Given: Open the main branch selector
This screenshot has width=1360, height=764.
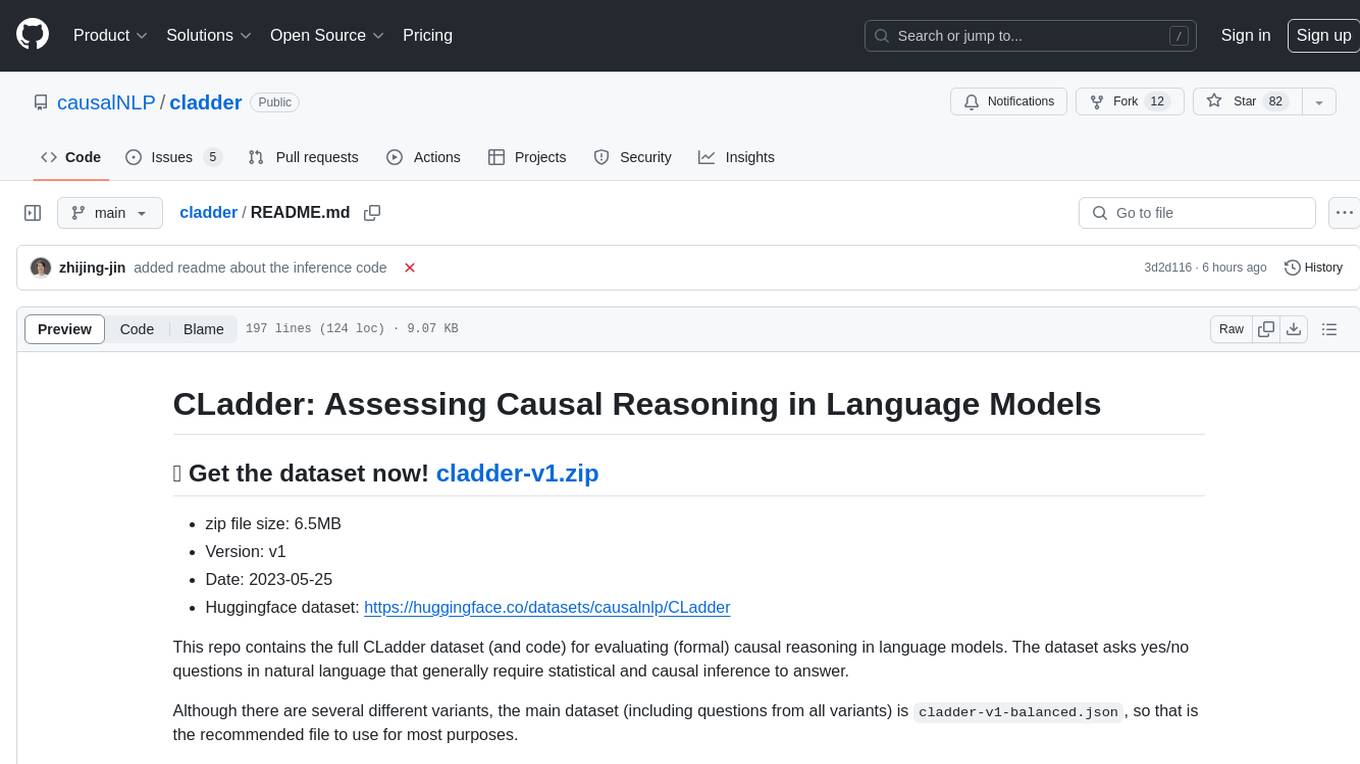Looking at the screenshot, I should point(110,213).
